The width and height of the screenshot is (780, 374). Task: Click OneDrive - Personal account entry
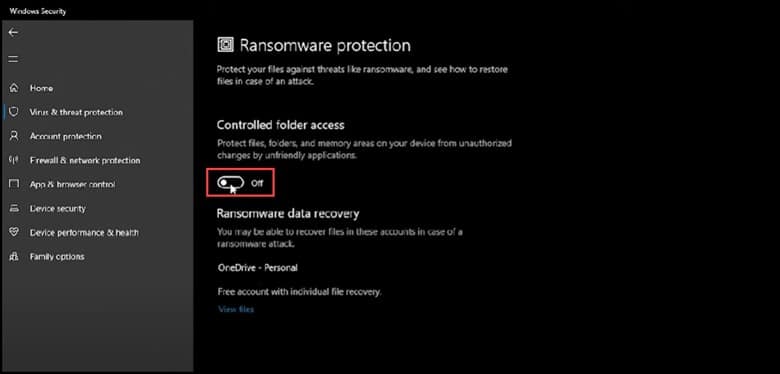point(258,268)
